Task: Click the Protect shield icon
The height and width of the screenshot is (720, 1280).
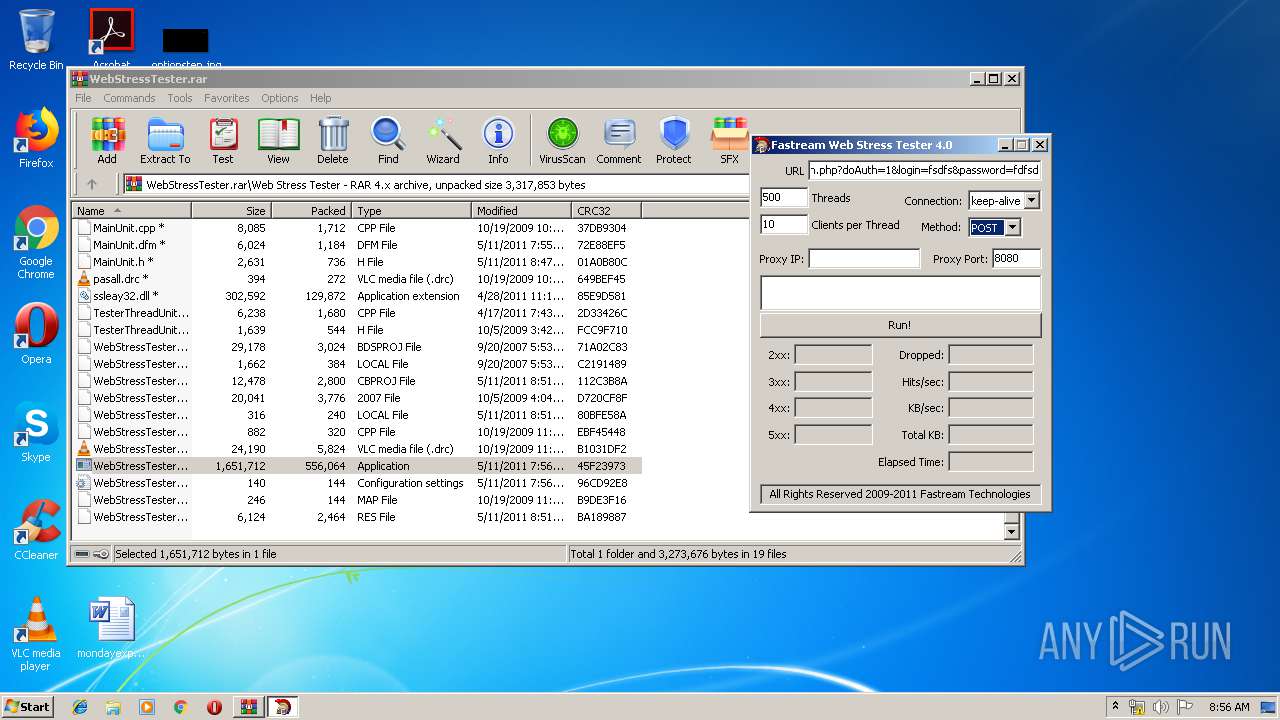Action: point(674,140)
